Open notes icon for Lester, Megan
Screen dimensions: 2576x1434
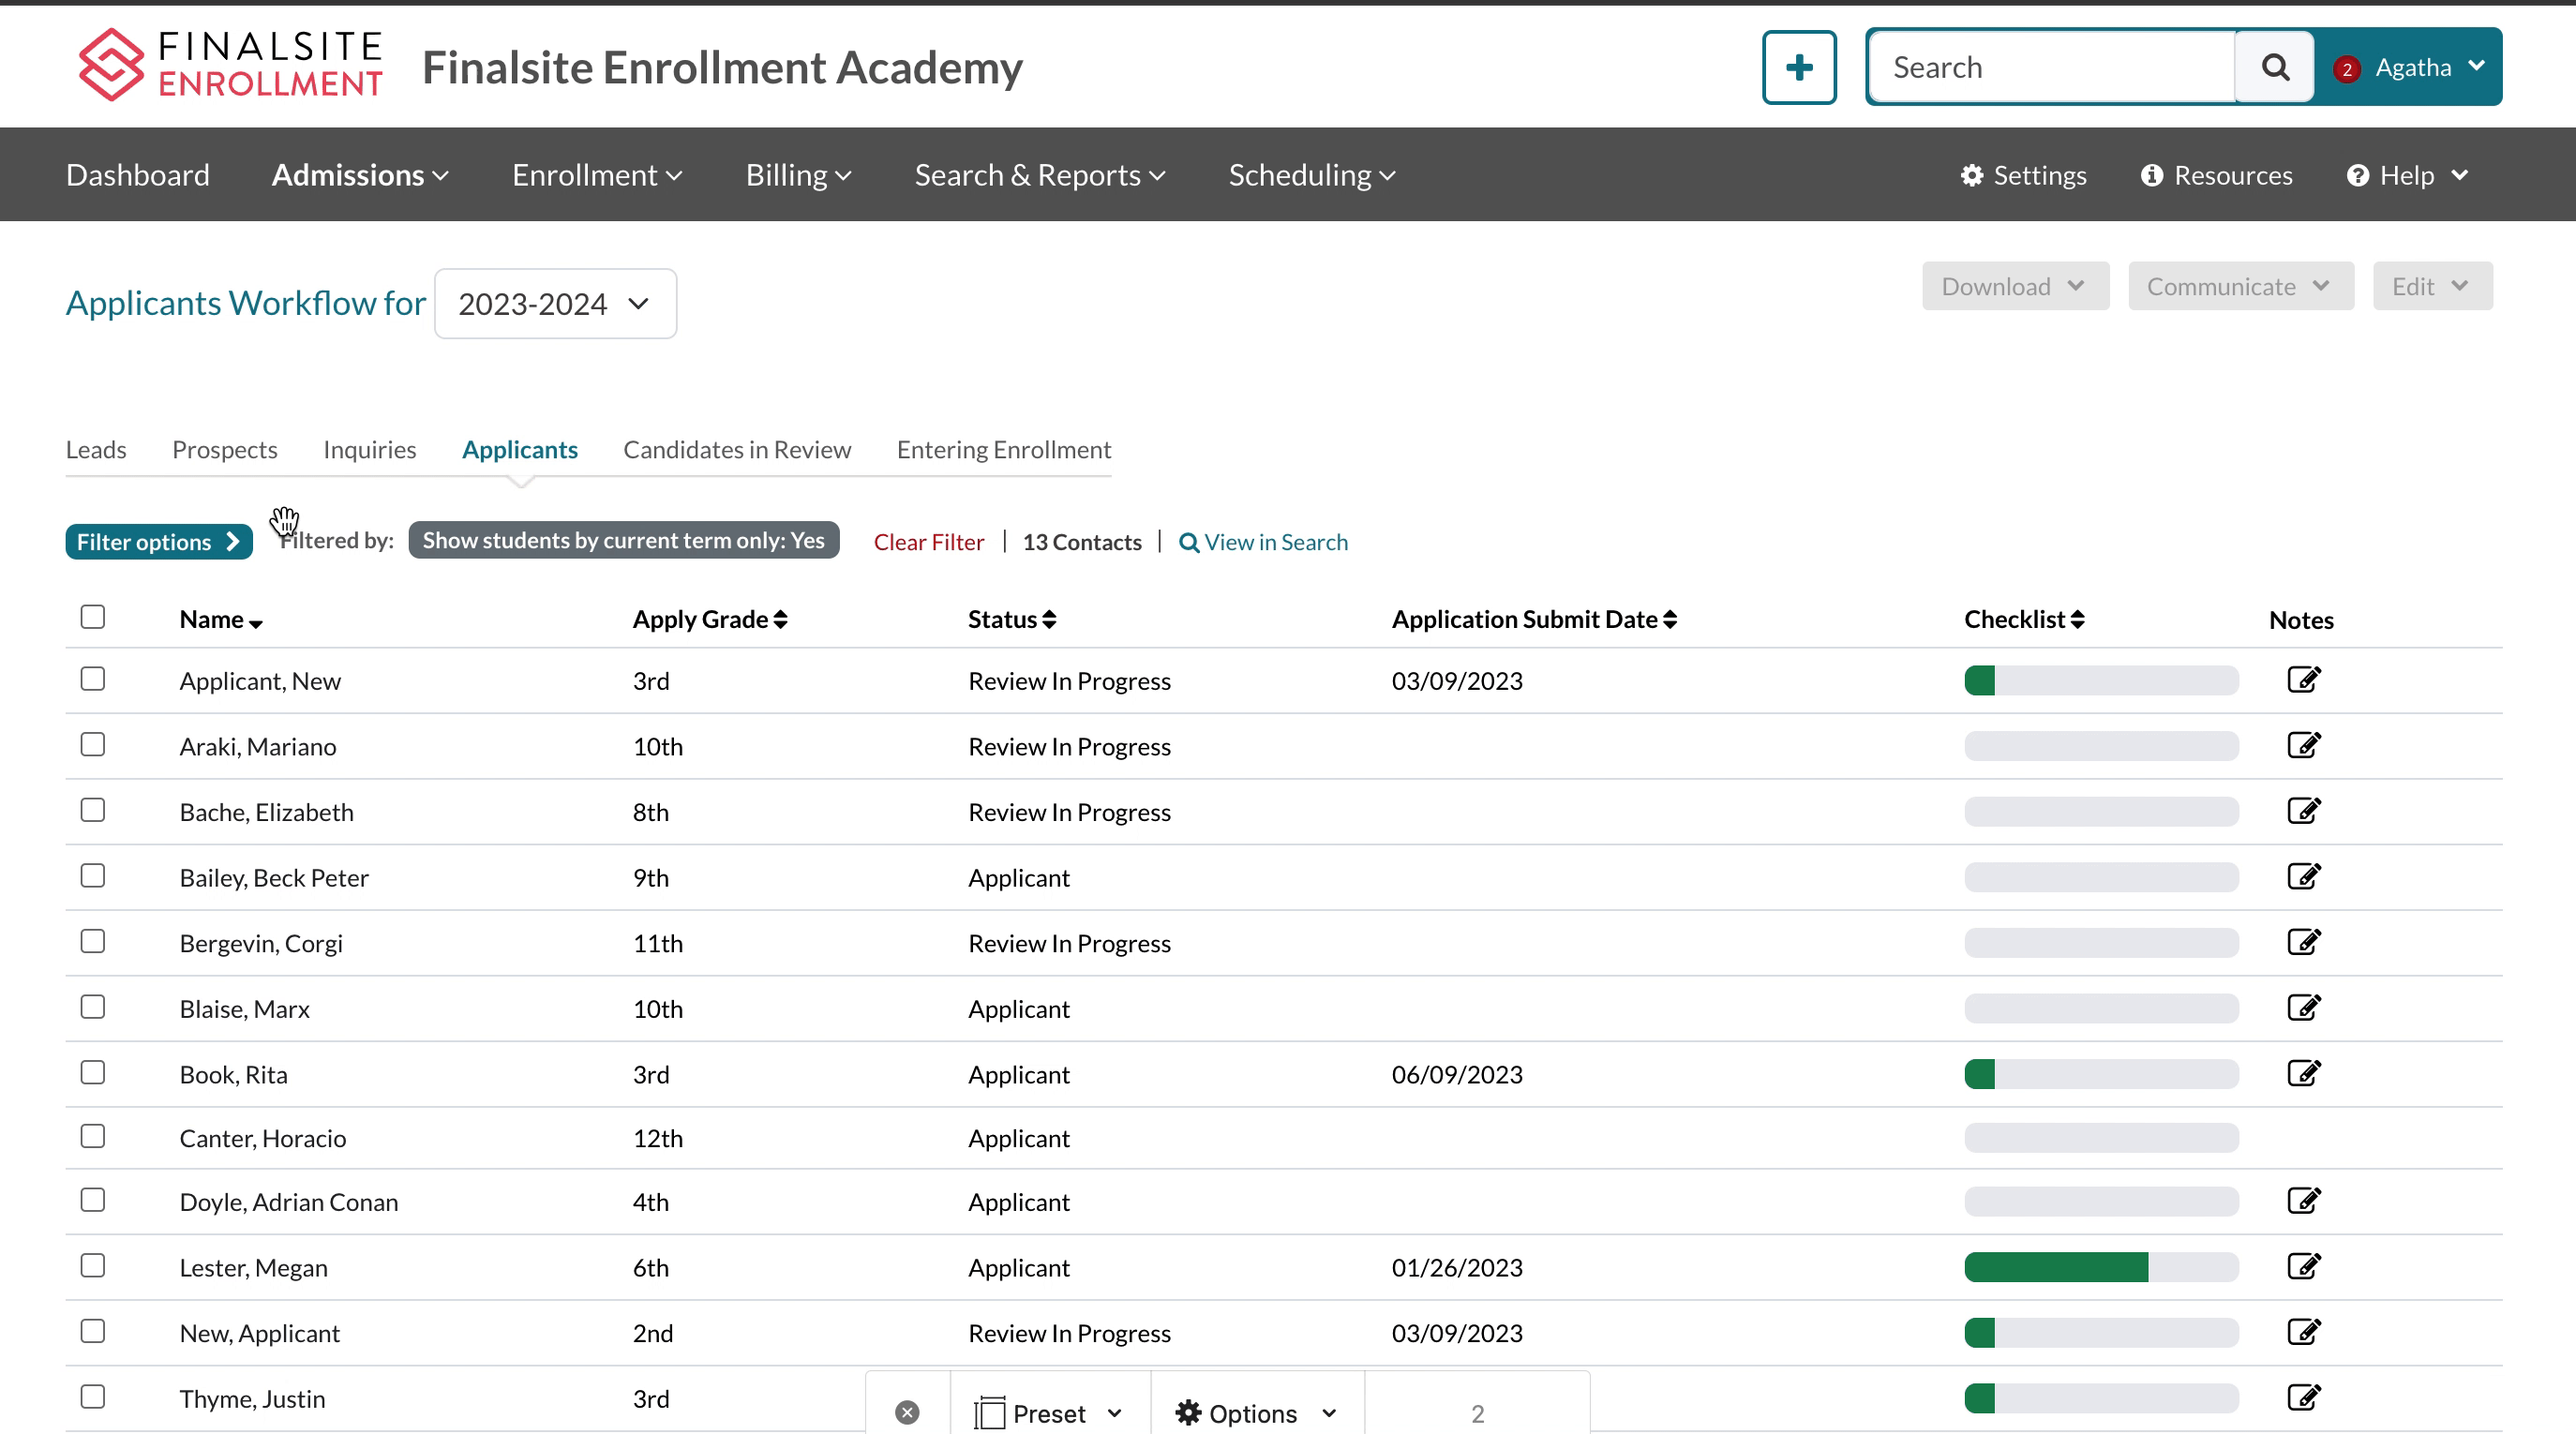[x=2303, y=1266]
